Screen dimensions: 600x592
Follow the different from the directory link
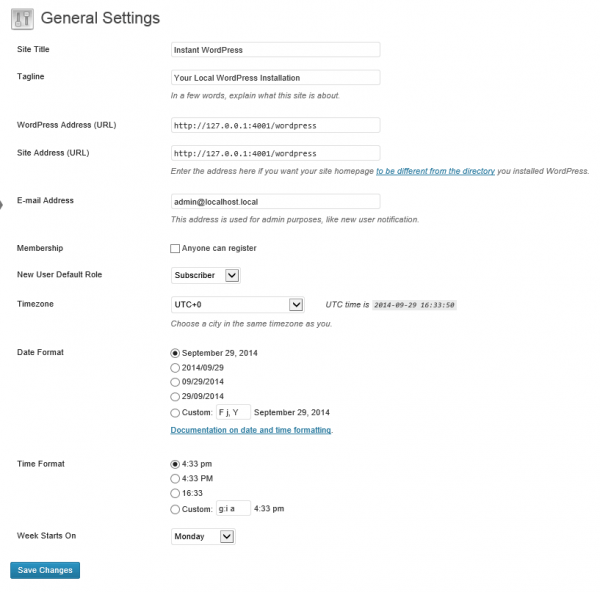(435, 171)
